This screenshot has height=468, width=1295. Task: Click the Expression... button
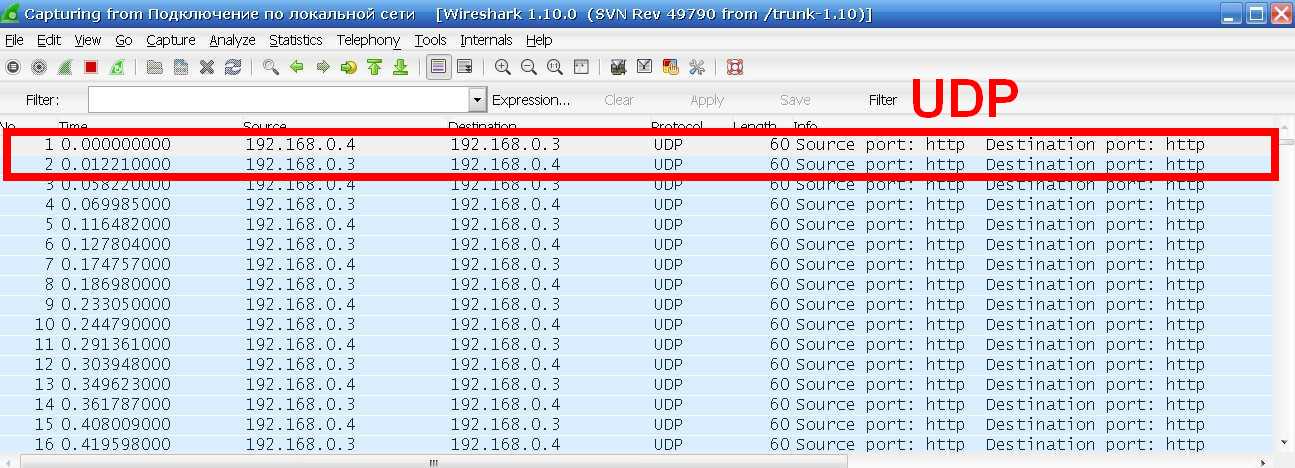pos(531,100)
